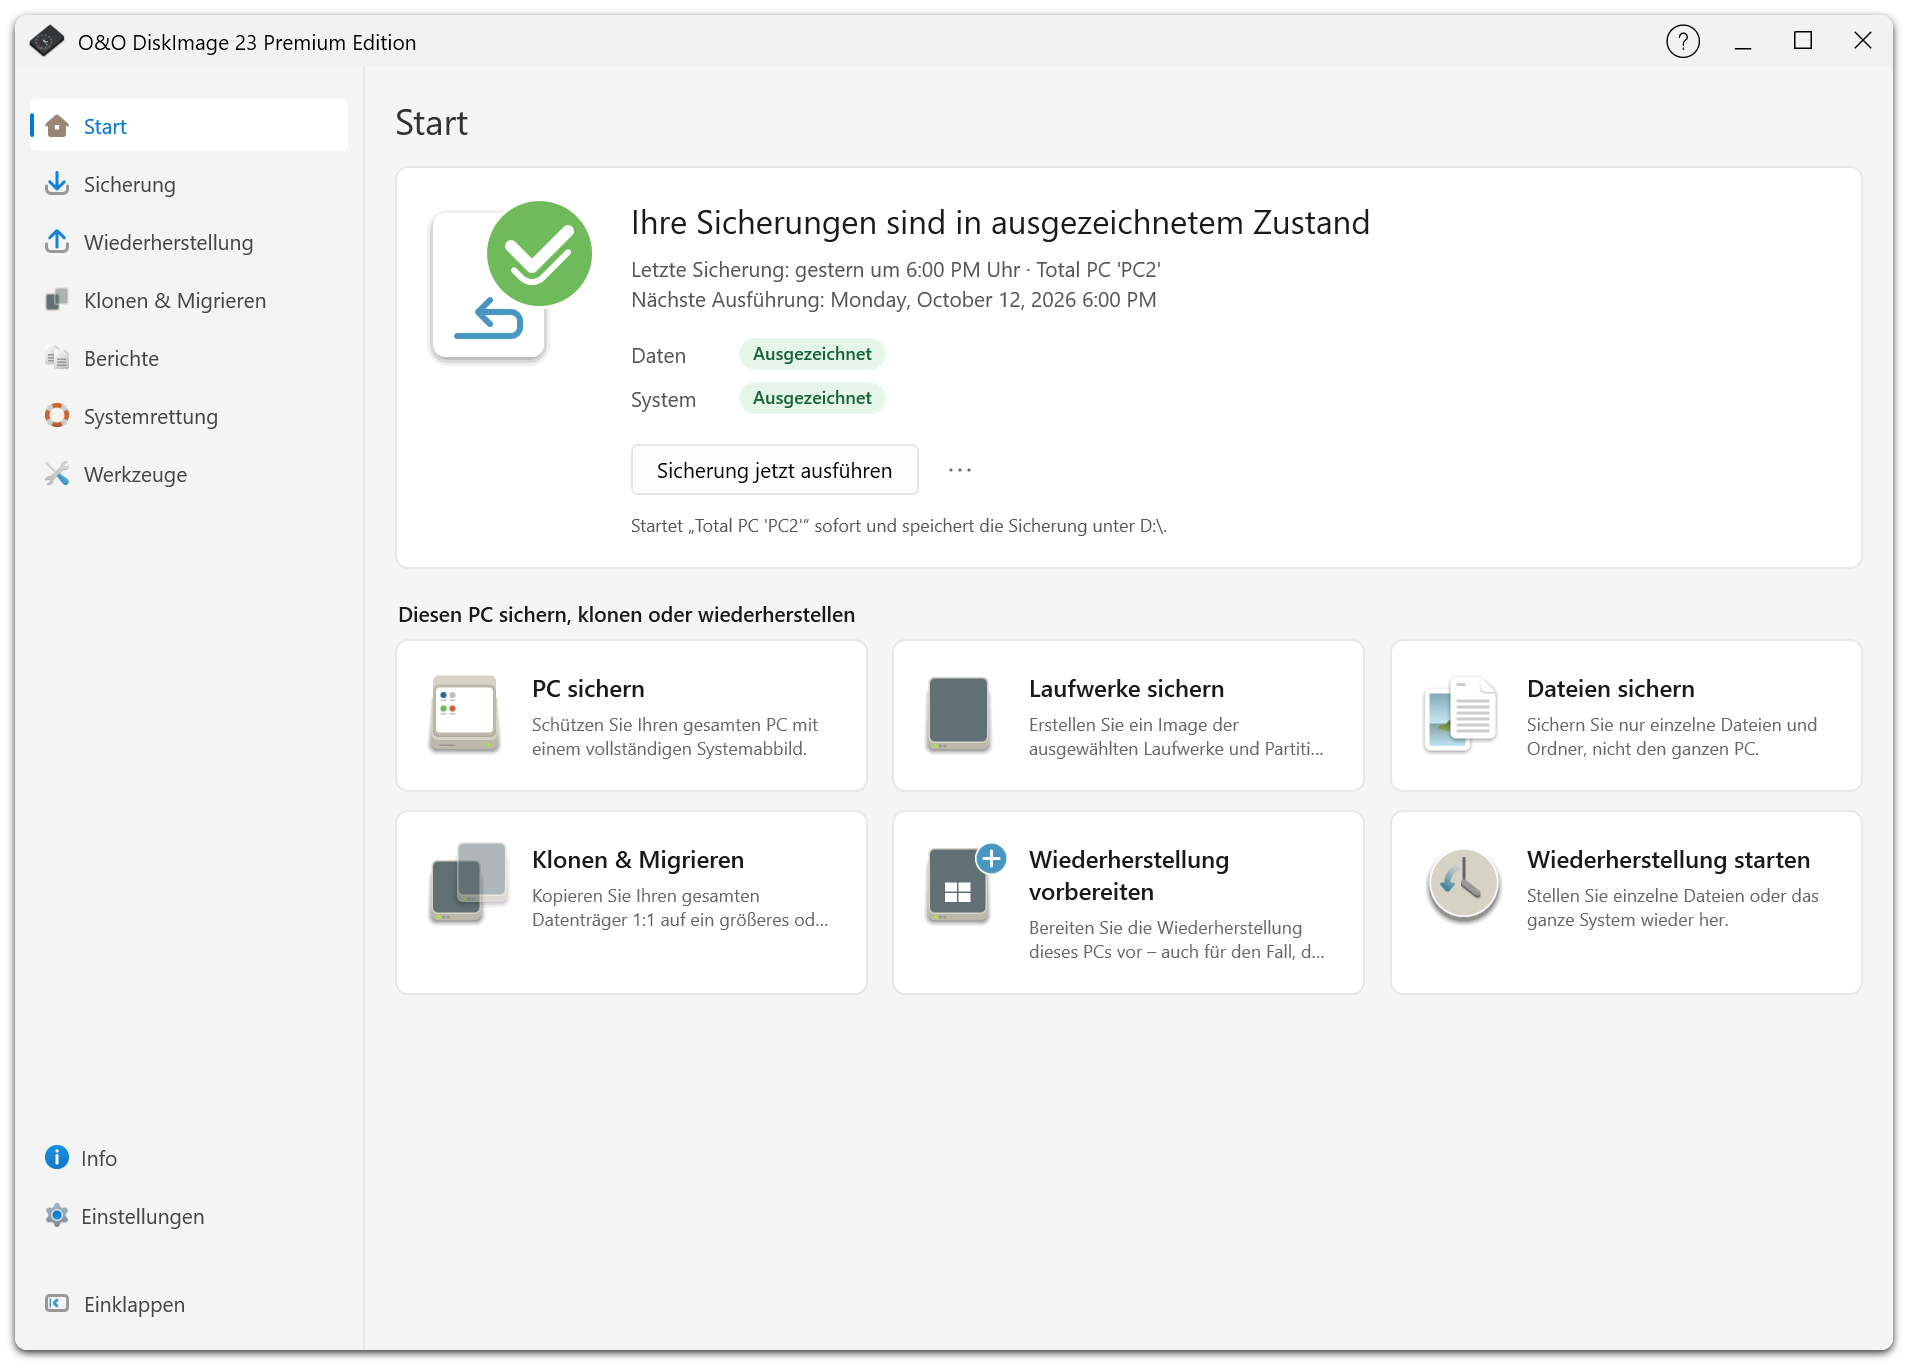Click heading 'Ihre Sicherungen sind in ausgezeichnetem Zustand'
The image size is (1908, 1365).
tap(1000, 222)
